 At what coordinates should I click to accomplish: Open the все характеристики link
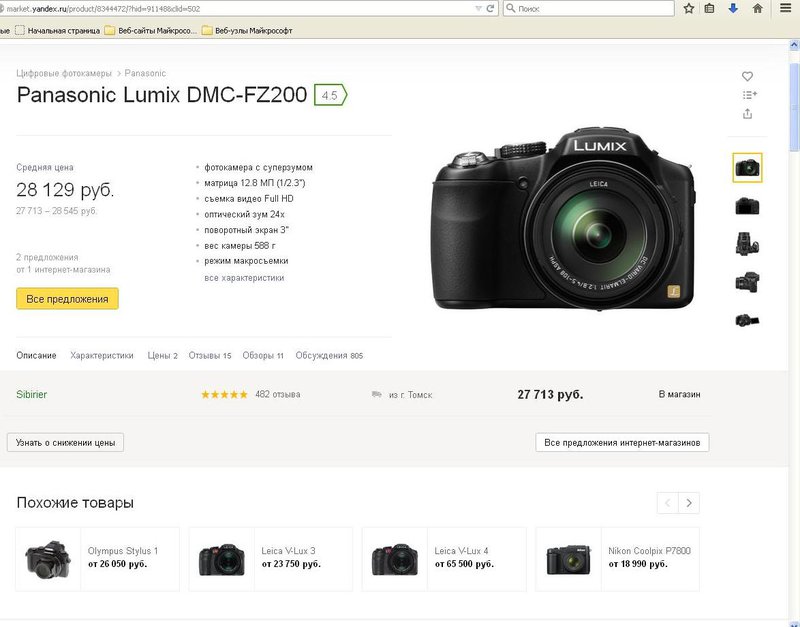pos(244,278)
